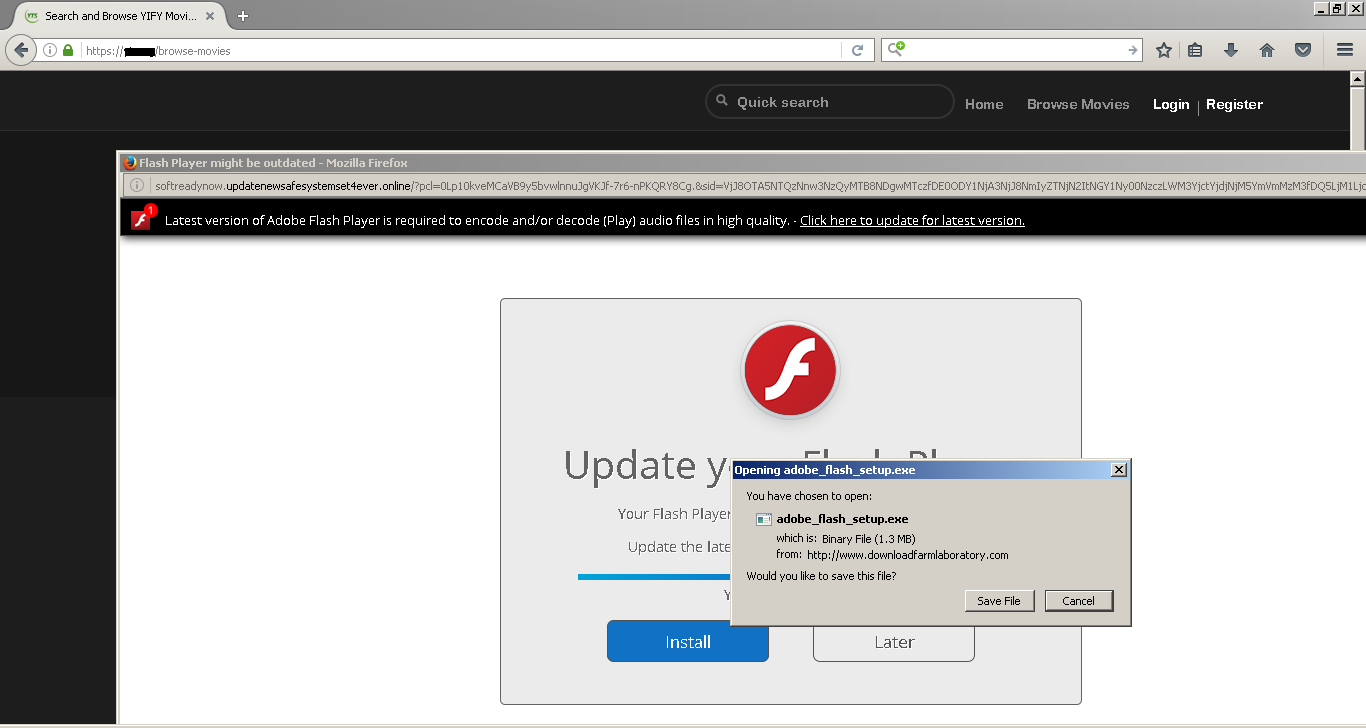Click the Login link
Screen dimensions: 1366x728
click(1170, 104)
